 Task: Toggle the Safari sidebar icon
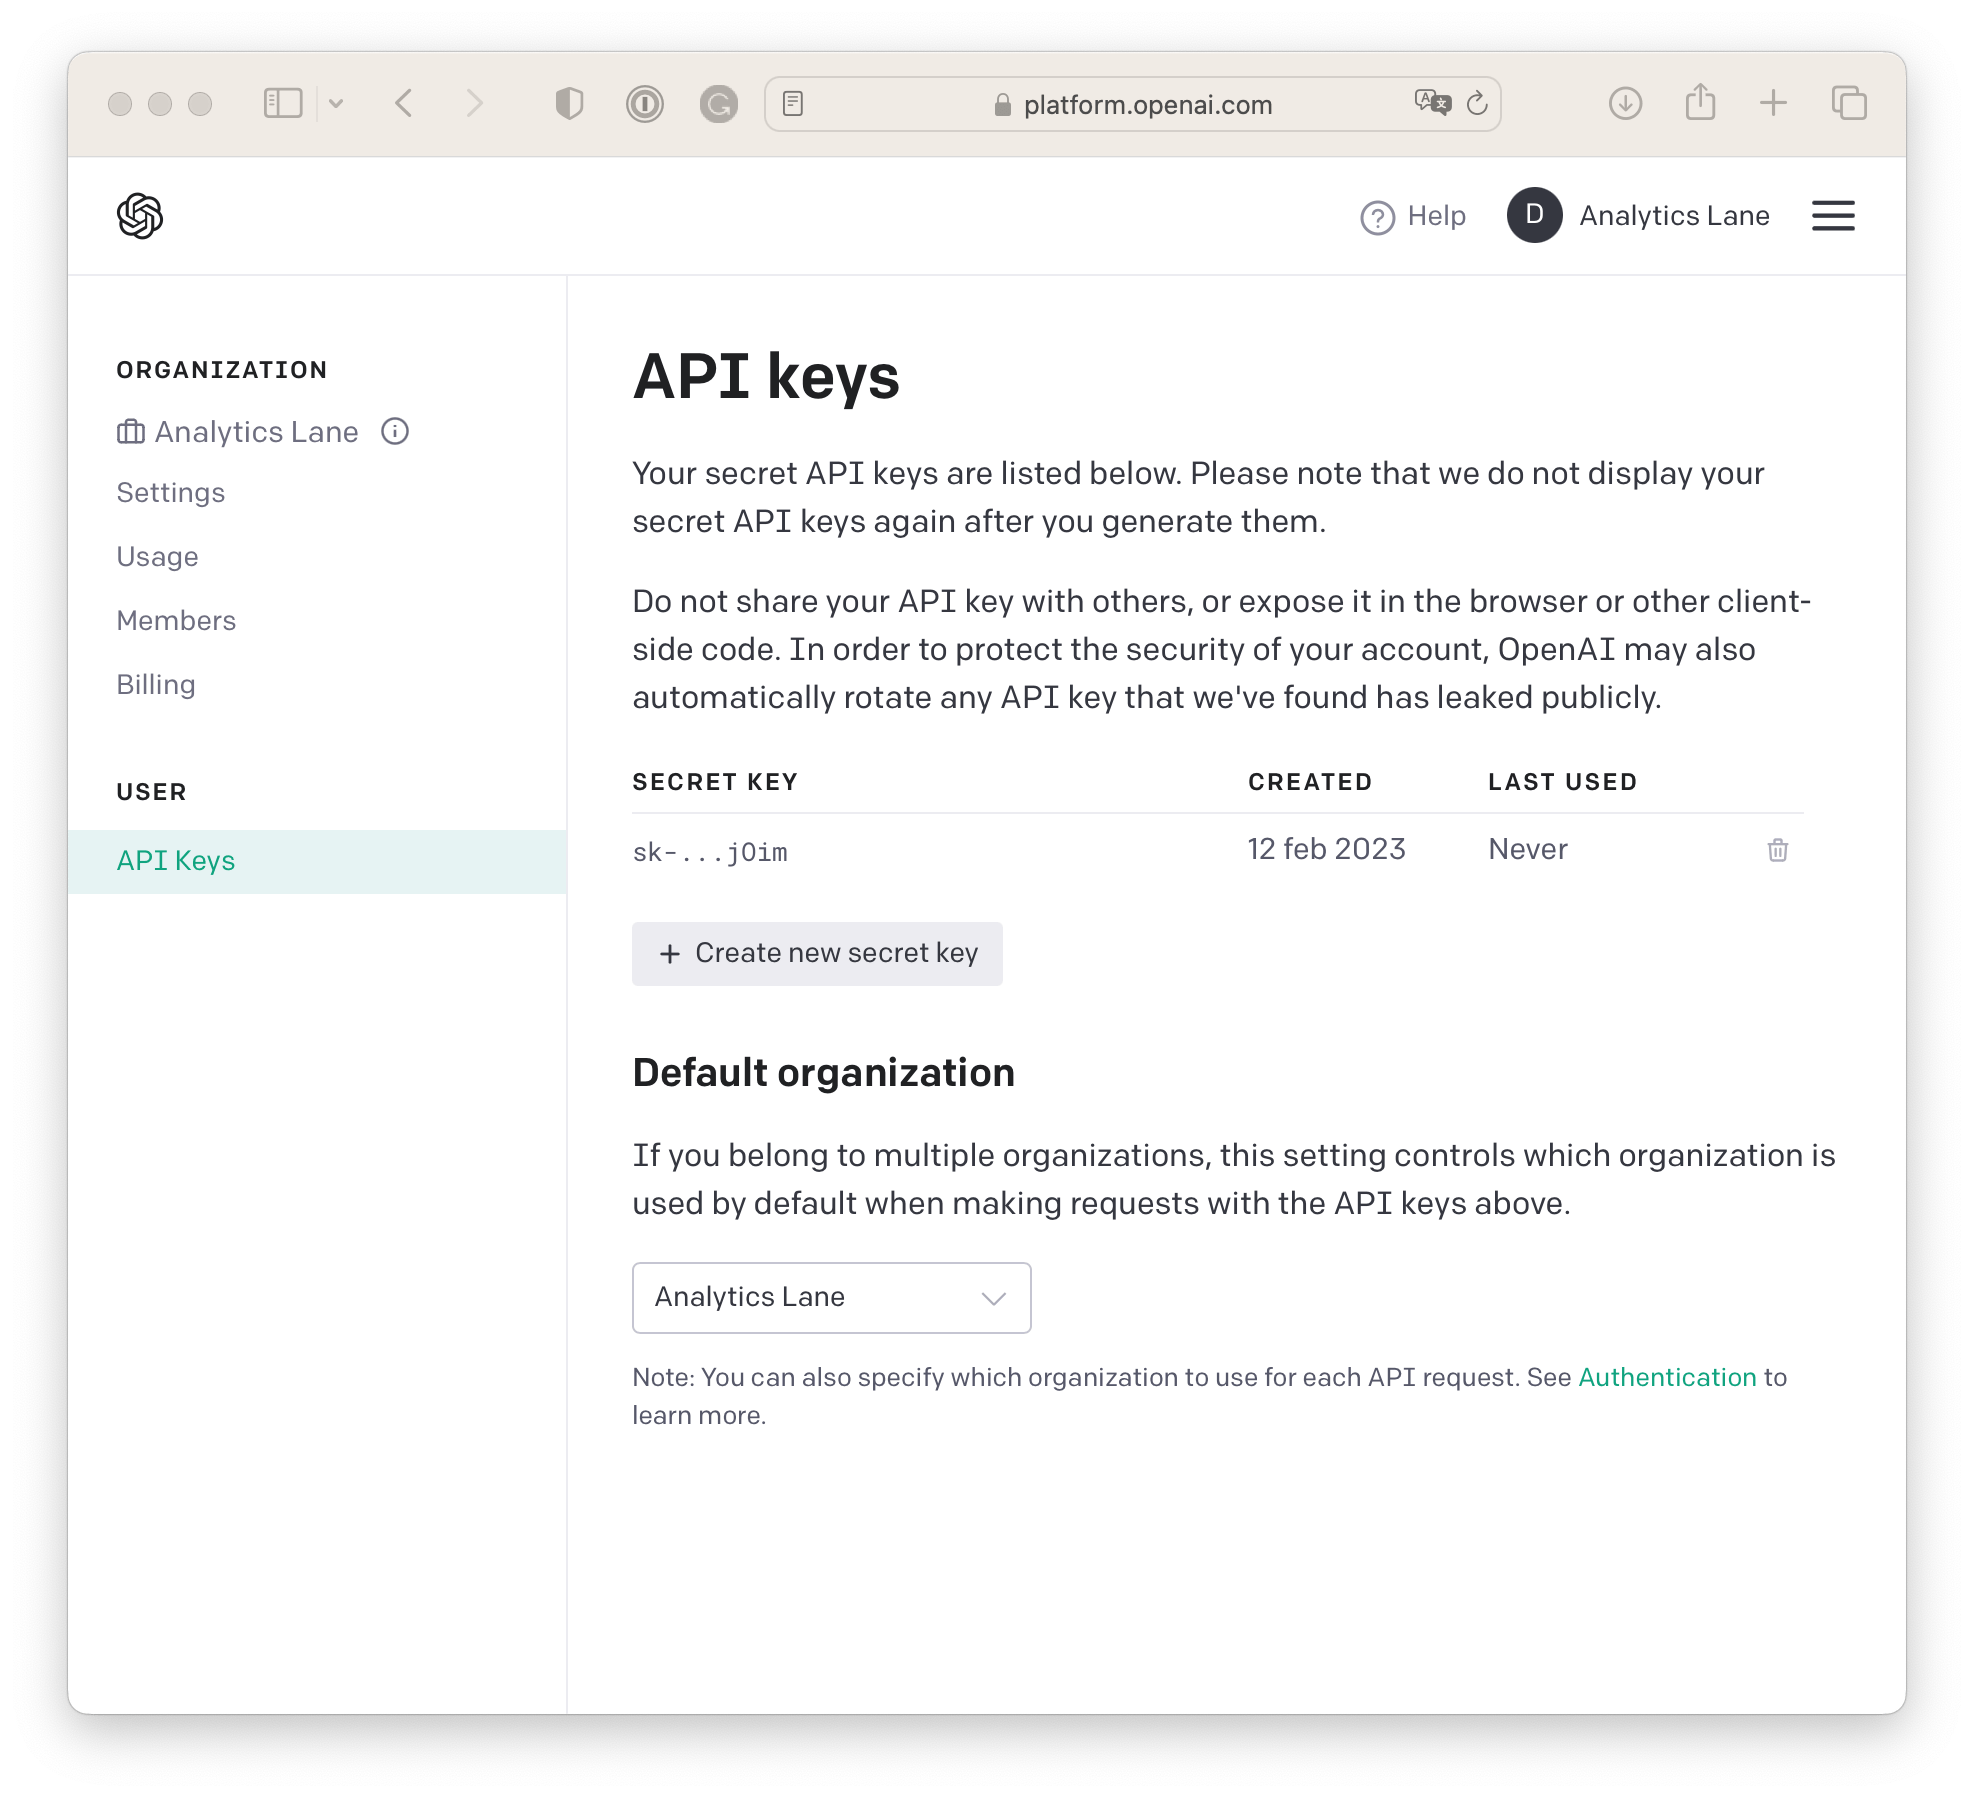(x=283, y=103)
